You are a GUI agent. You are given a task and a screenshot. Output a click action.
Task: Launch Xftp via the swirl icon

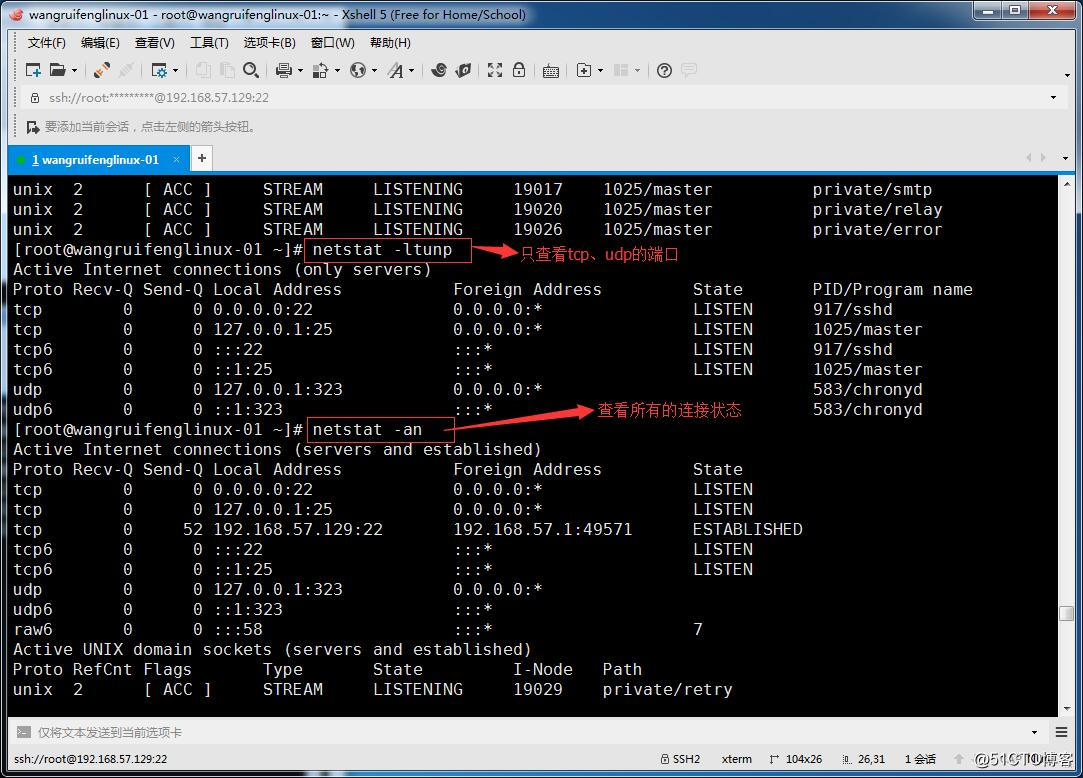pyautogui.click(x=439, y=70)
